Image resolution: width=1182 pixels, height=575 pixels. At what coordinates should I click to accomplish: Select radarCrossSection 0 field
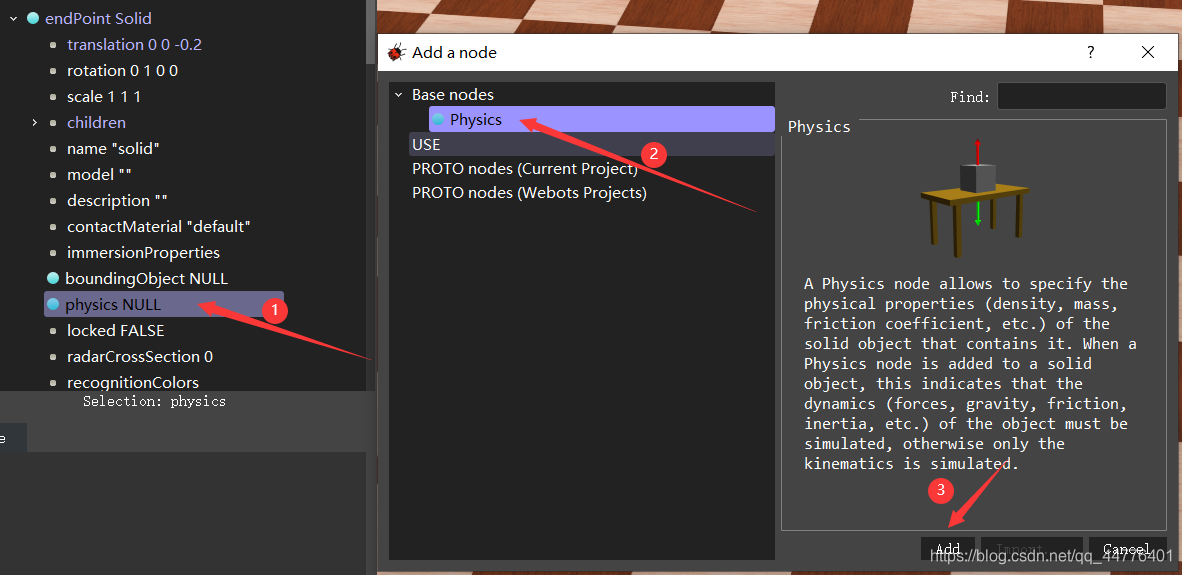(139, 356)
